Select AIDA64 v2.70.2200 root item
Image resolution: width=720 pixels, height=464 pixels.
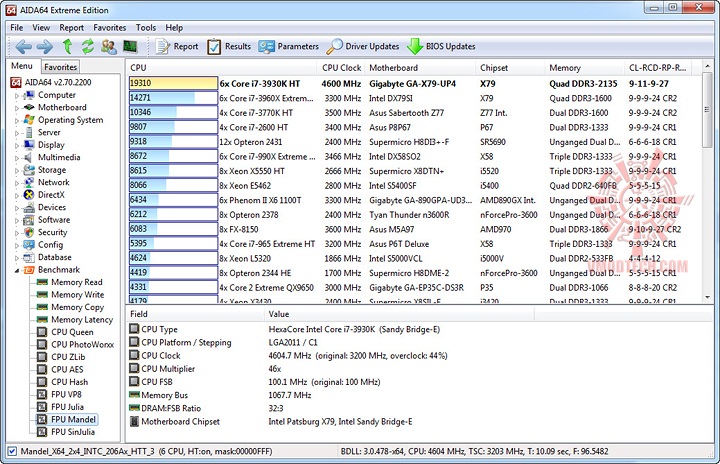coord(58,82)
